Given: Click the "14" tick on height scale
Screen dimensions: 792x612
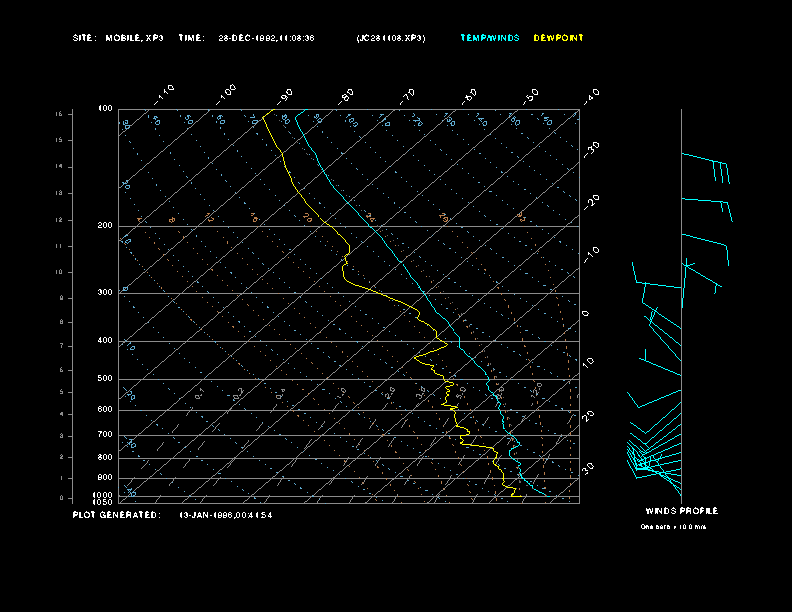Looking at the screenshot, I should coord(59,166).
